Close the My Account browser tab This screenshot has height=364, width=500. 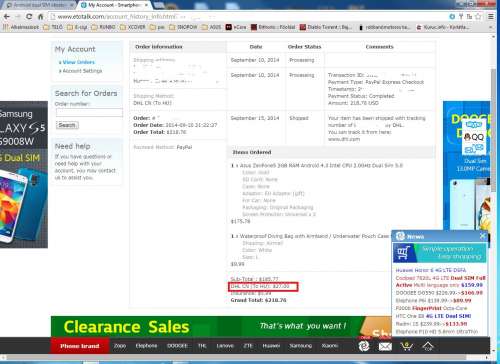tap(146, 5)
